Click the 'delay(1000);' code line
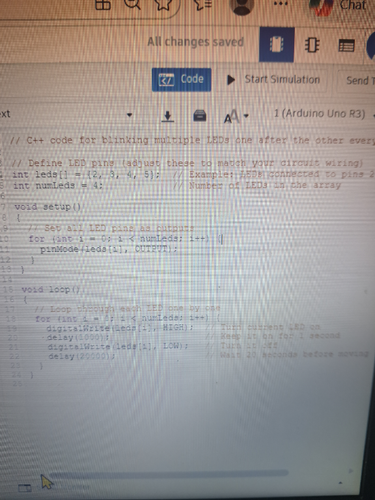 tap(78, 337)
